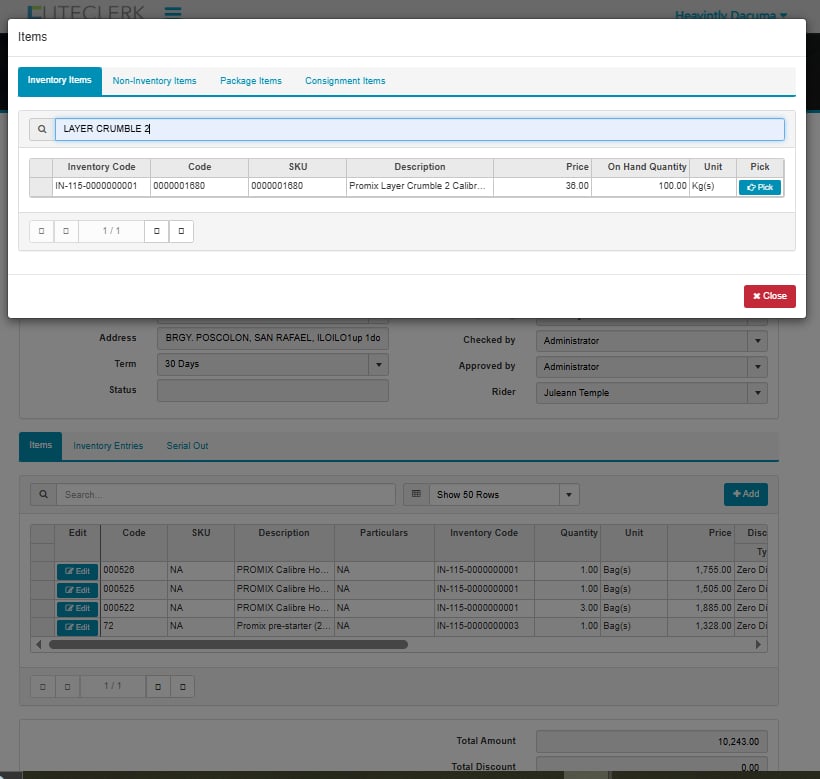
Task: Select the Consignment Items tab
Action: tap(345, 81)
